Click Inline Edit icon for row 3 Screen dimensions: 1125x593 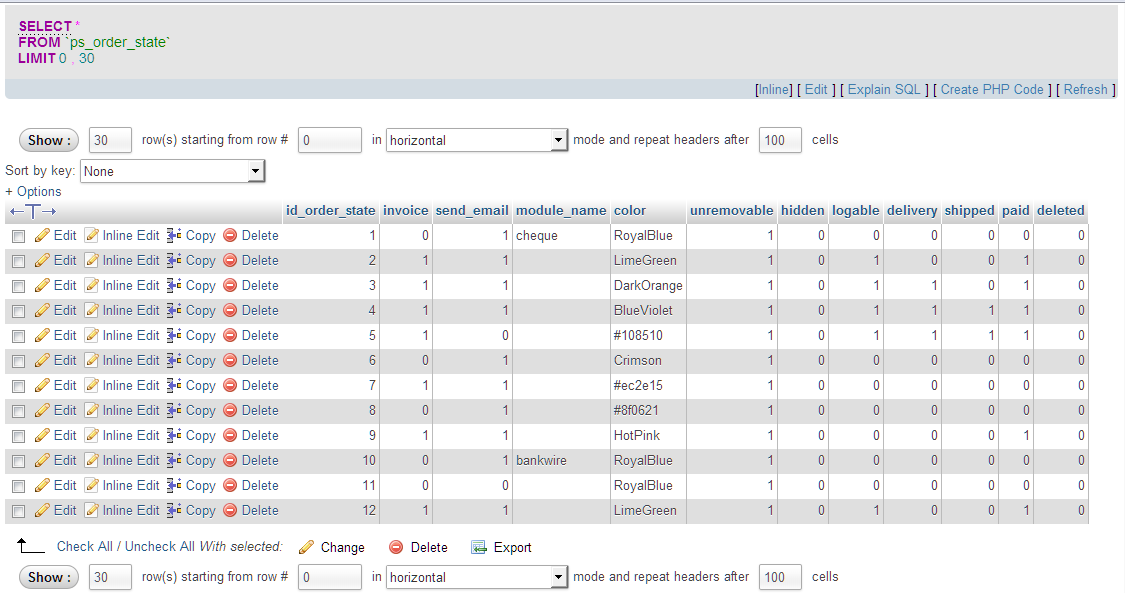[x=92, y=286]
